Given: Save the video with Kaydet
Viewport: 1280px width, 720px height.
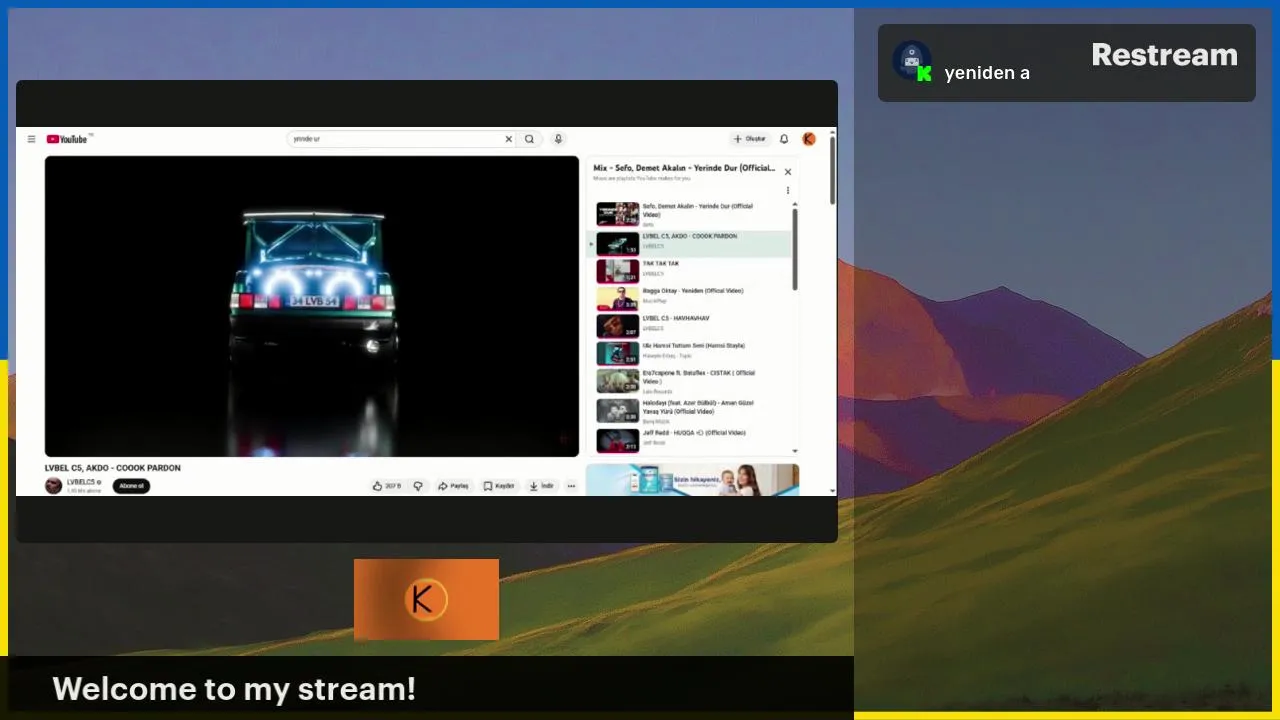Looking at the screenshot, I should [x=498, y=486].
